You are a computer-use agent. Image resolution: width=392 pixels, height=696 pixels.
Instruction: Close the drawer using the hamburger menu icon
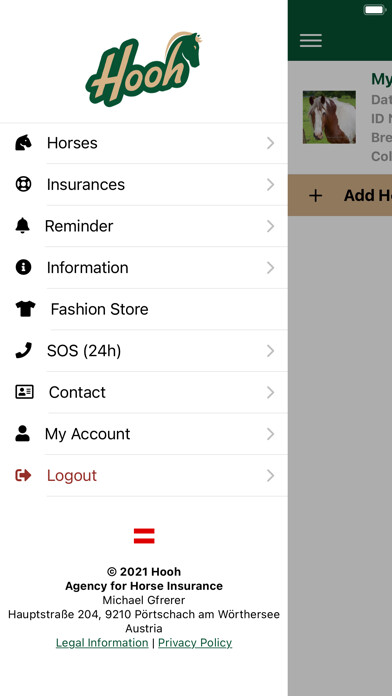(311, 40)
